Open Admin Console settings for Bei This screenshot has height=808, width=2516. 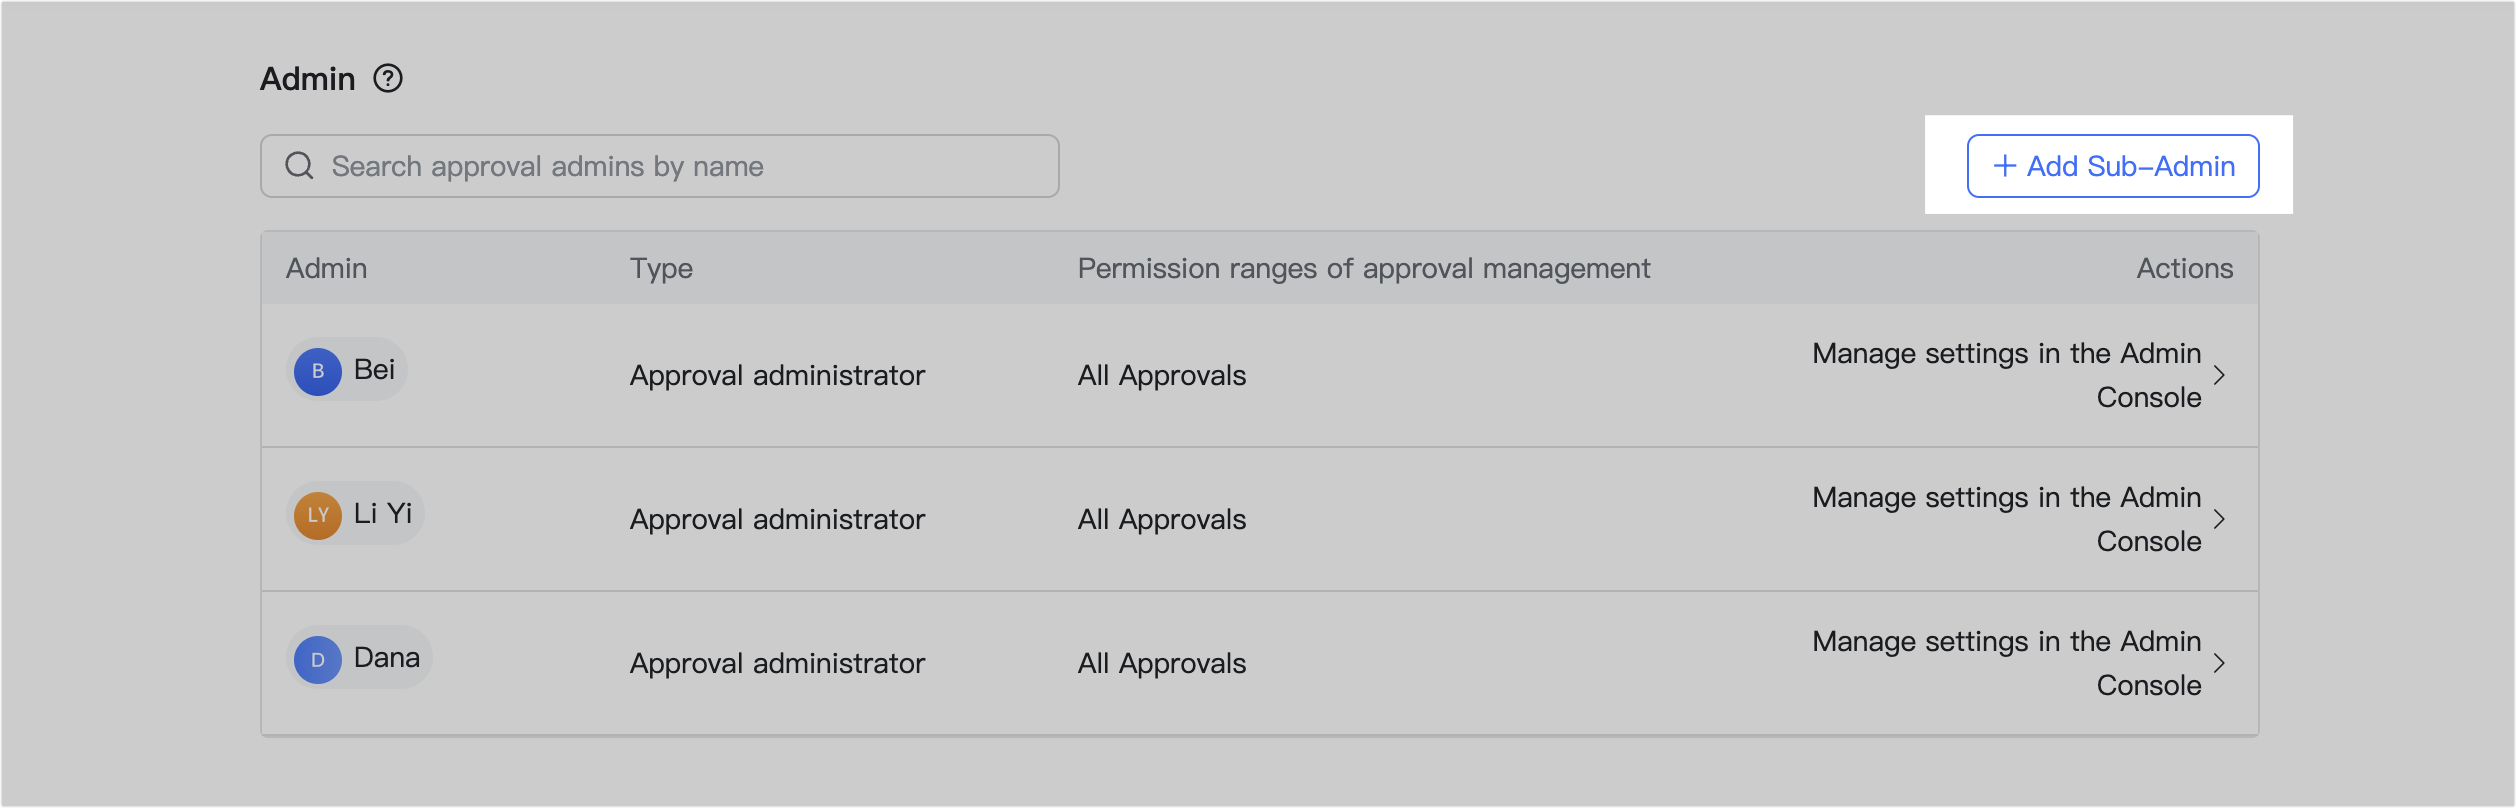coord(2008,375)
